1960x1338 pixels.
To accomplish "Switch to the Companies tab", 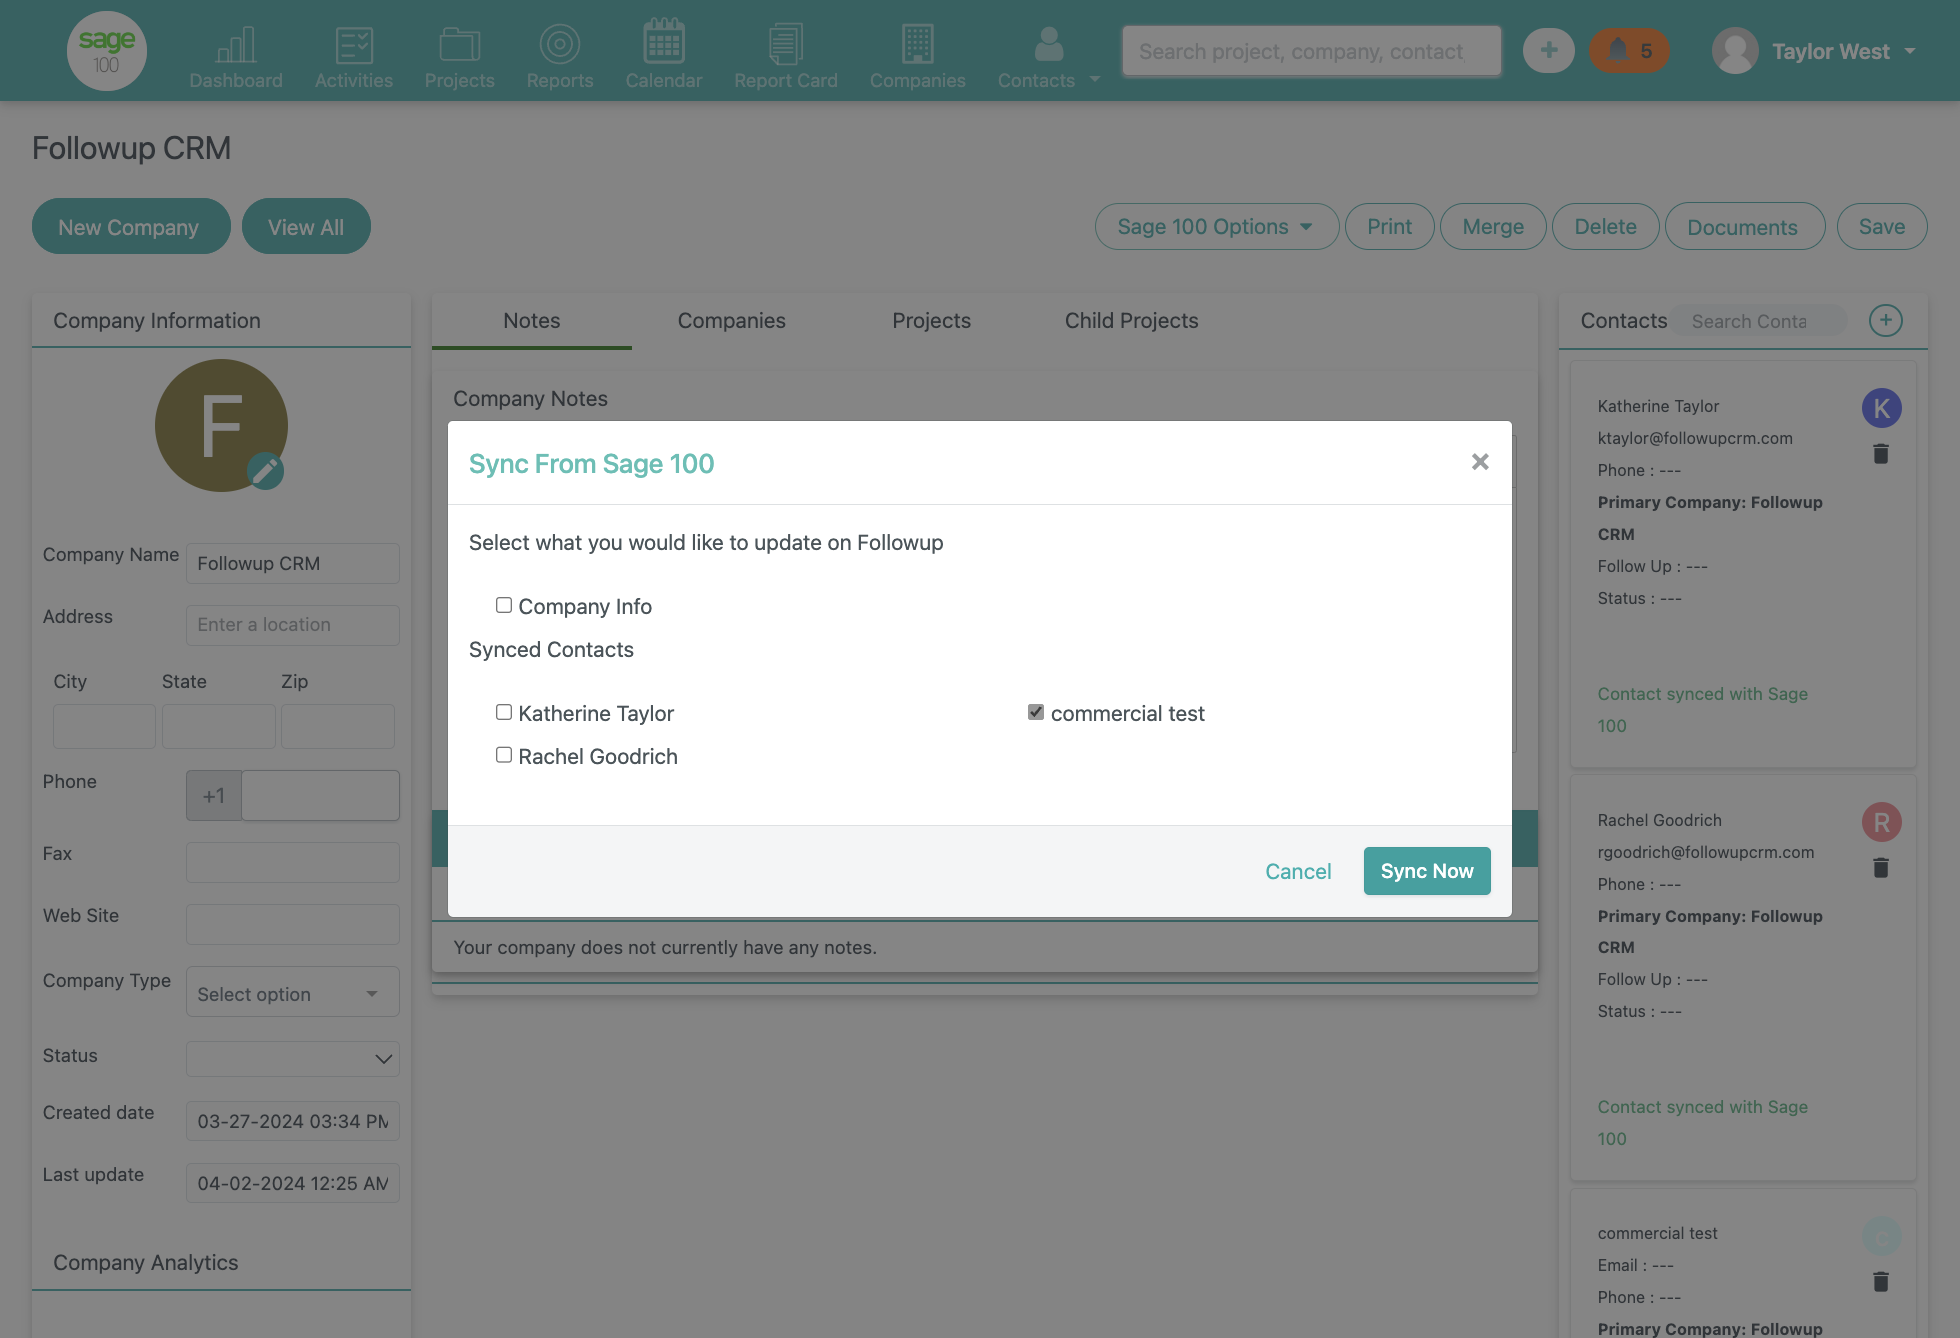I will [732, 321].
